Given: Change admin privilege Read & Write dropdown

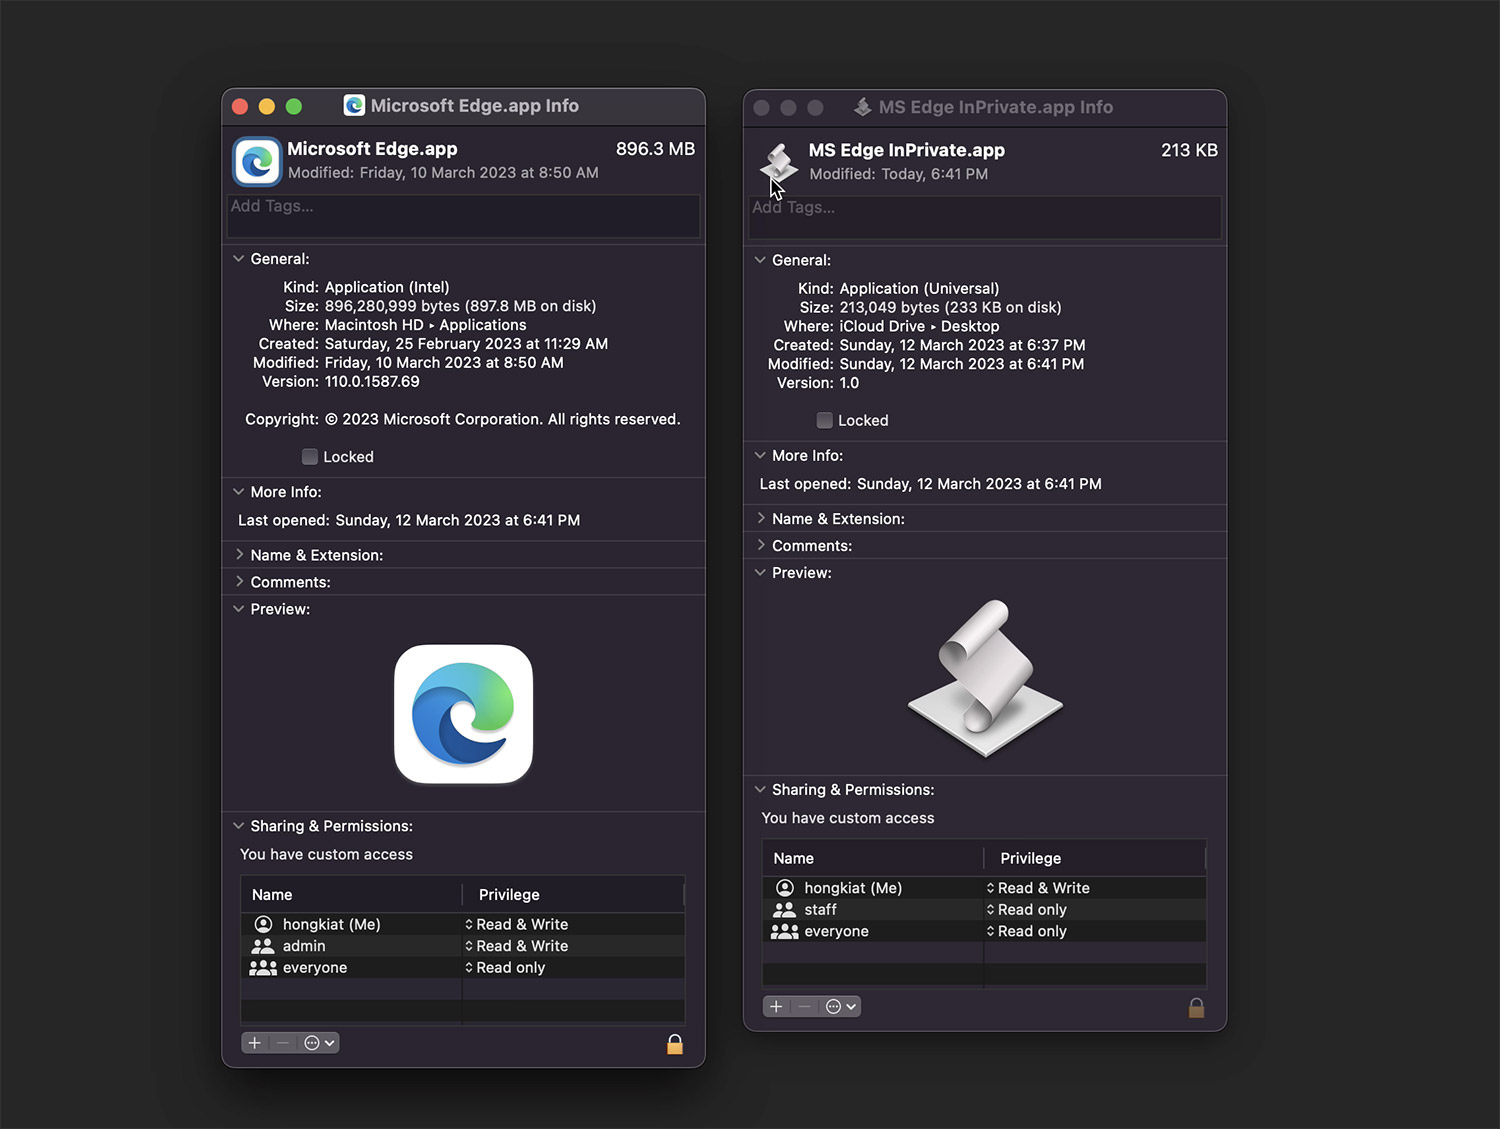Looking at the screenshot, I should coord(516,946).
